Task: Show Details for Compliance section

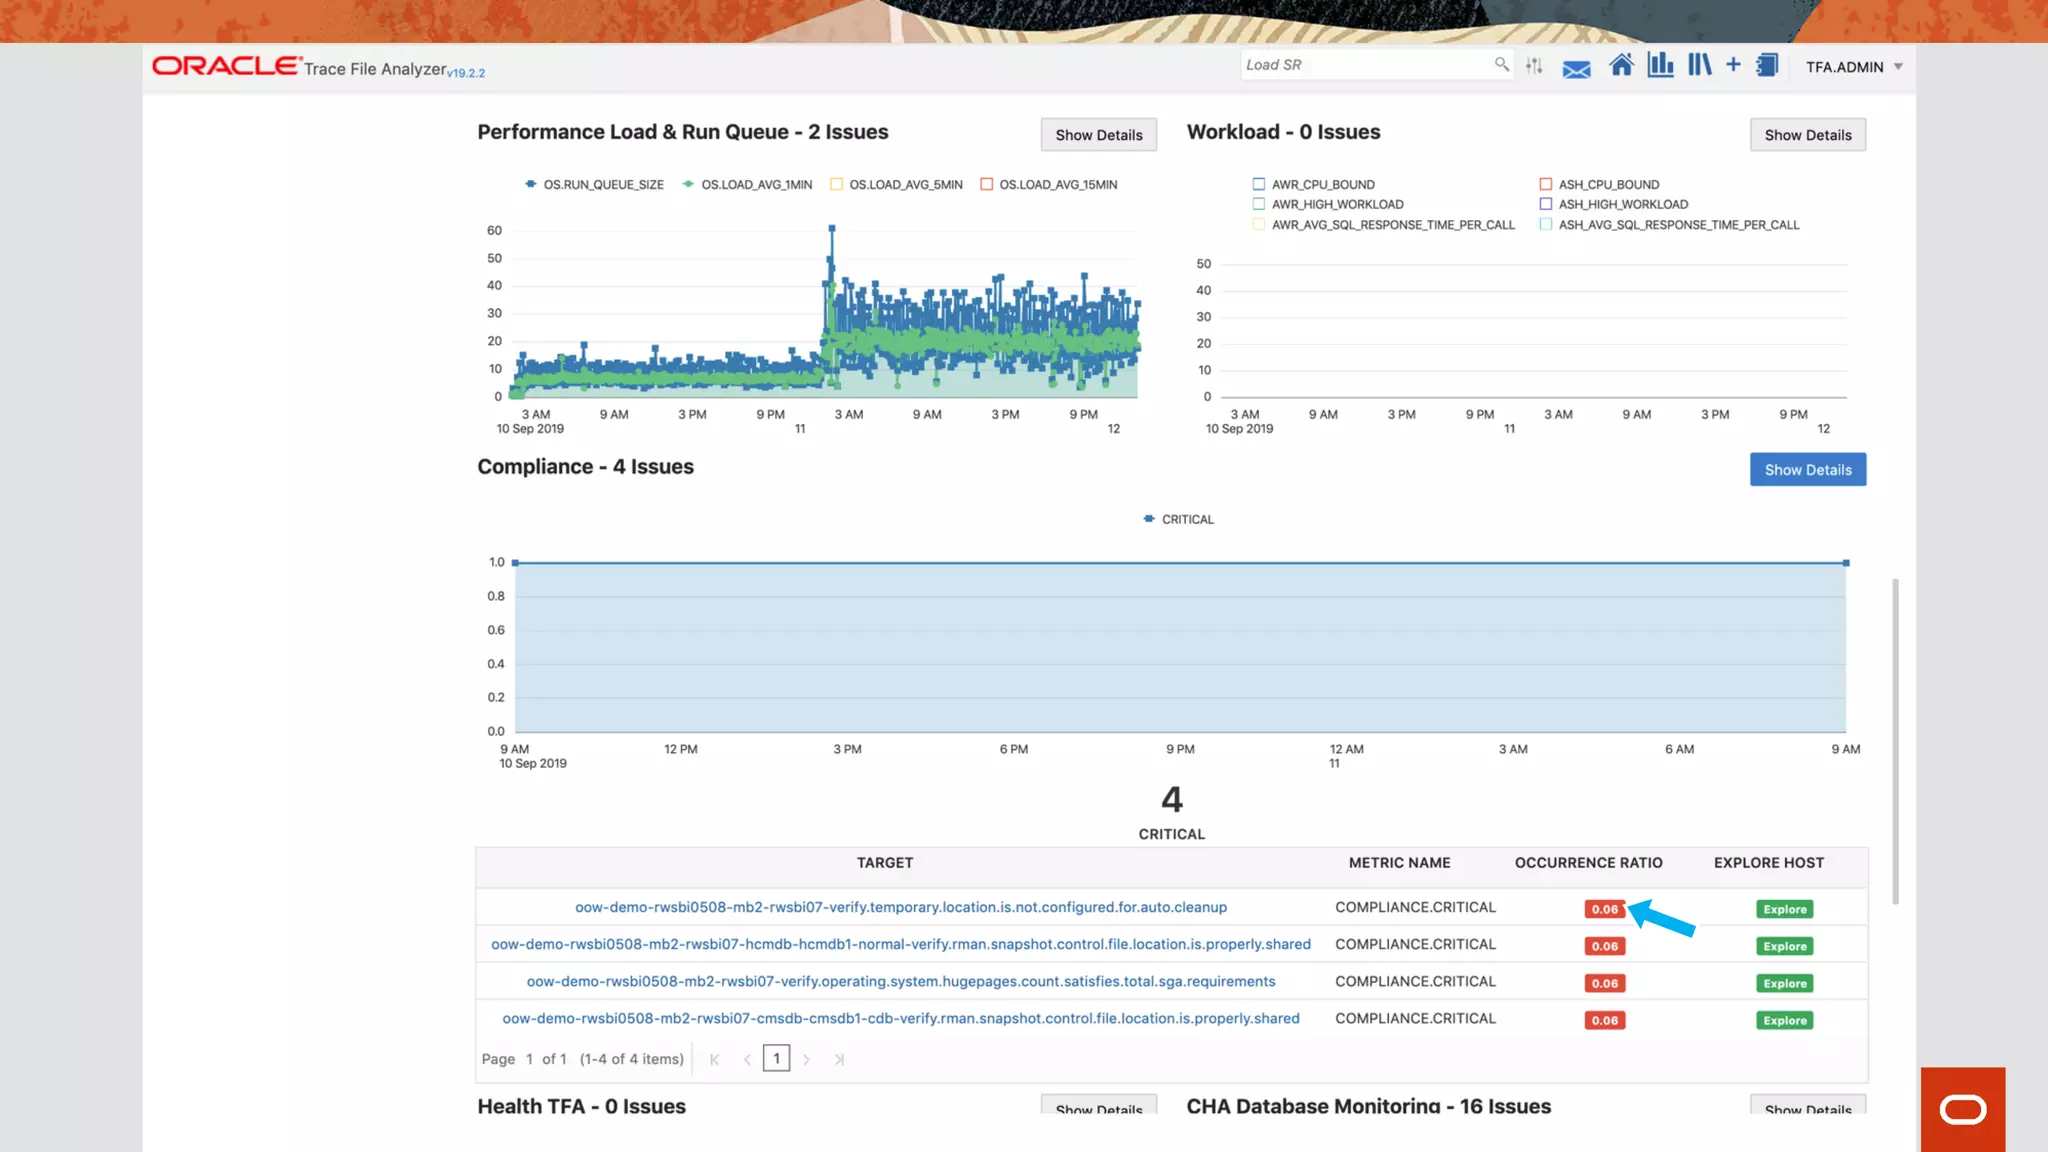Action: pos(1807,469)
